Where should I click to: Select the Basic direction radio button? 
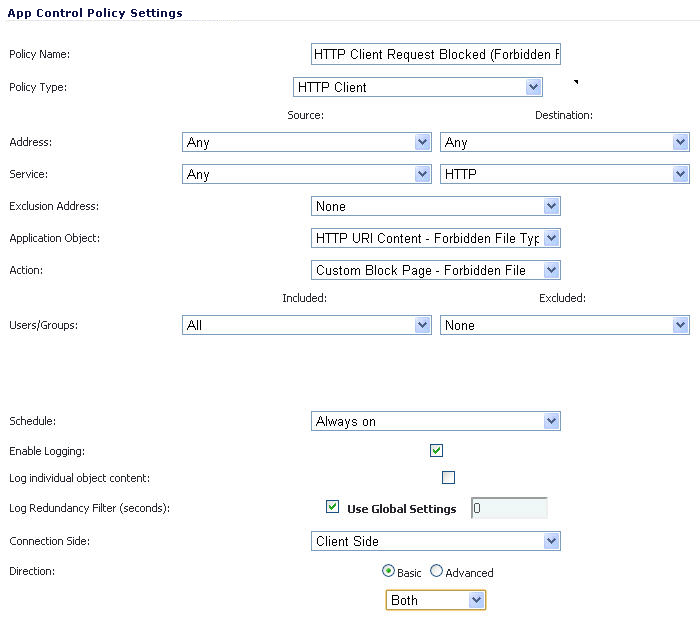pos(388,571)
